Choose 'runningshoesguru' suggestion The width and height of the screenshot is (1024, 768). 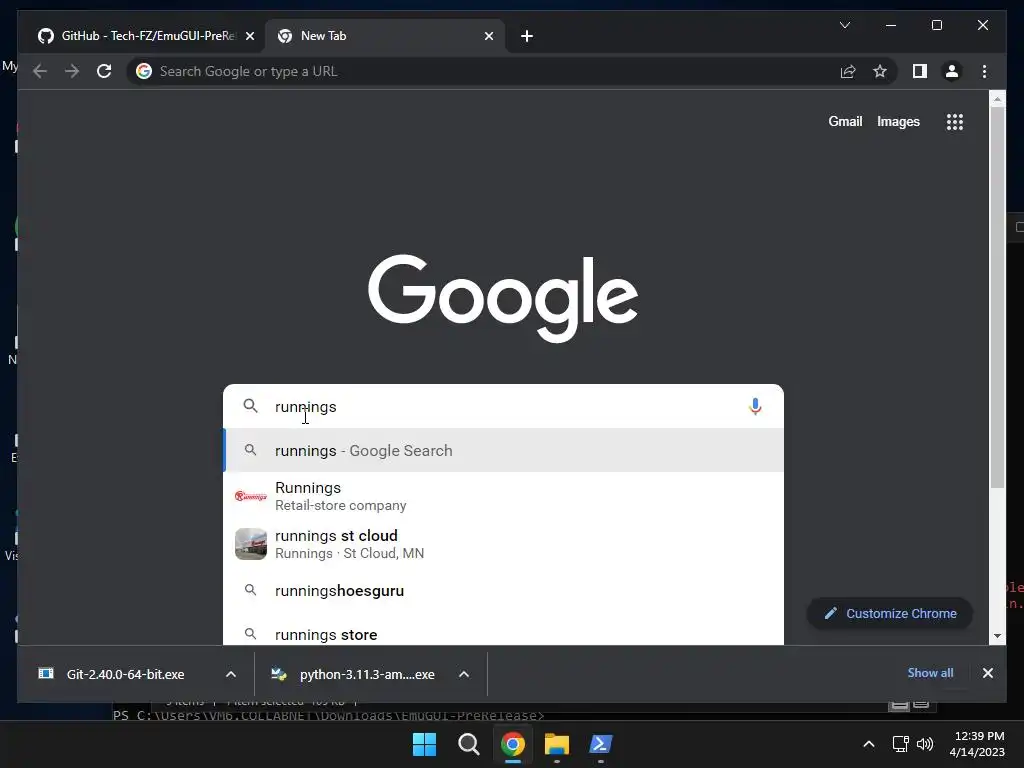pos(504,591)
